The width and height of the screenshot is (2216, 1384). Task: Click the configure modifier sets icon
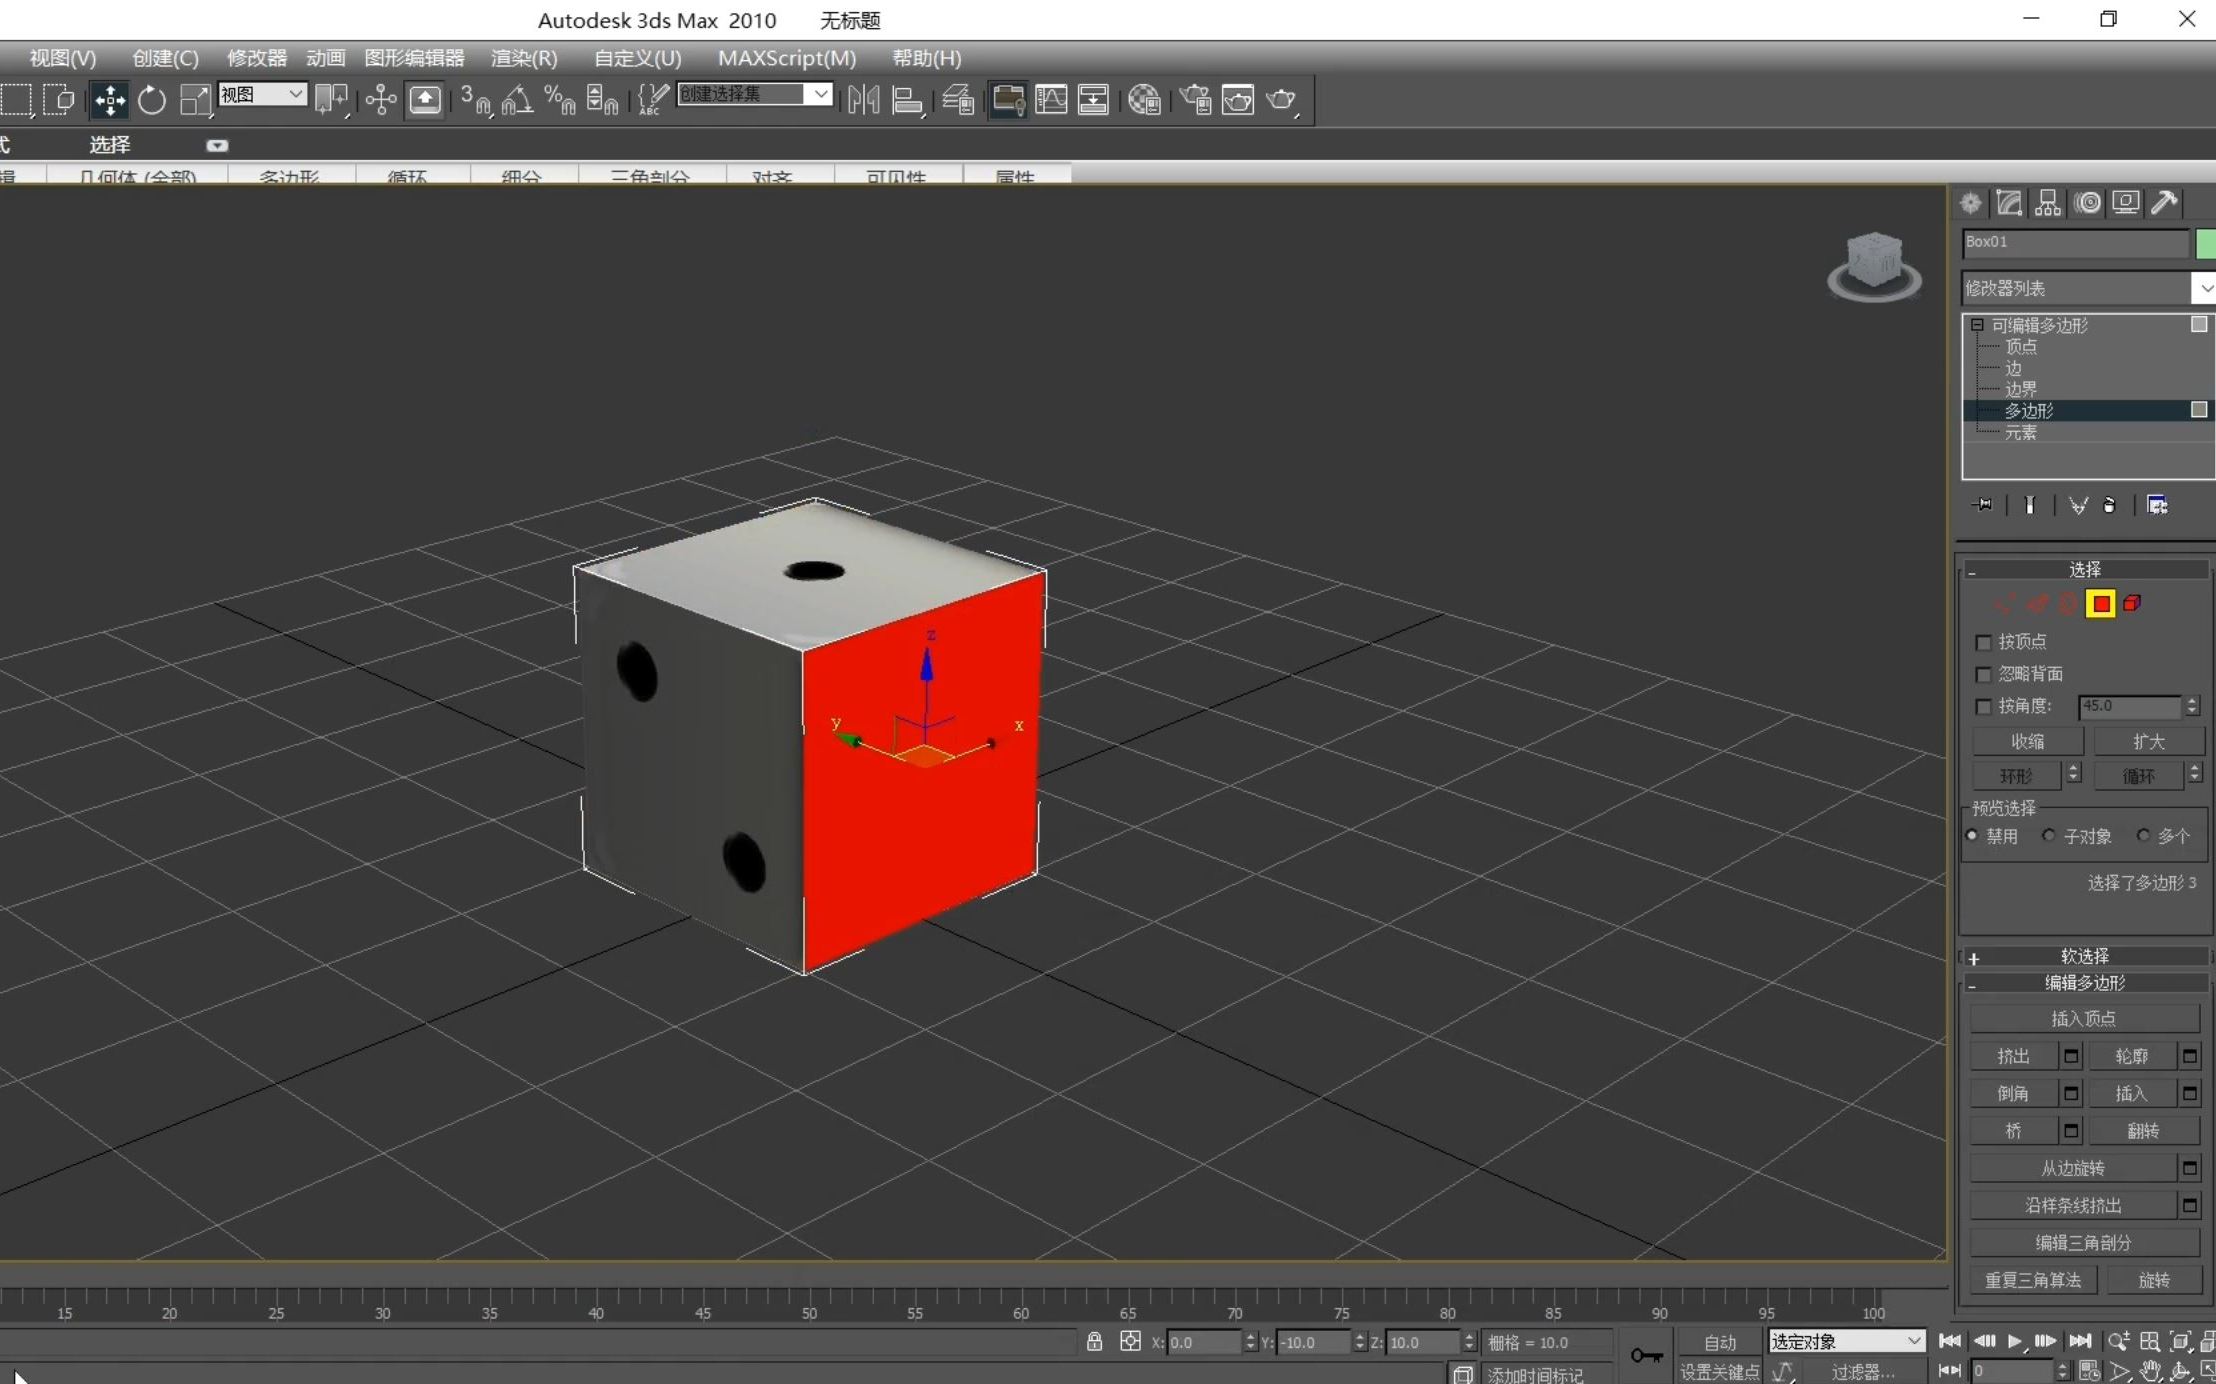(2157, 505)
